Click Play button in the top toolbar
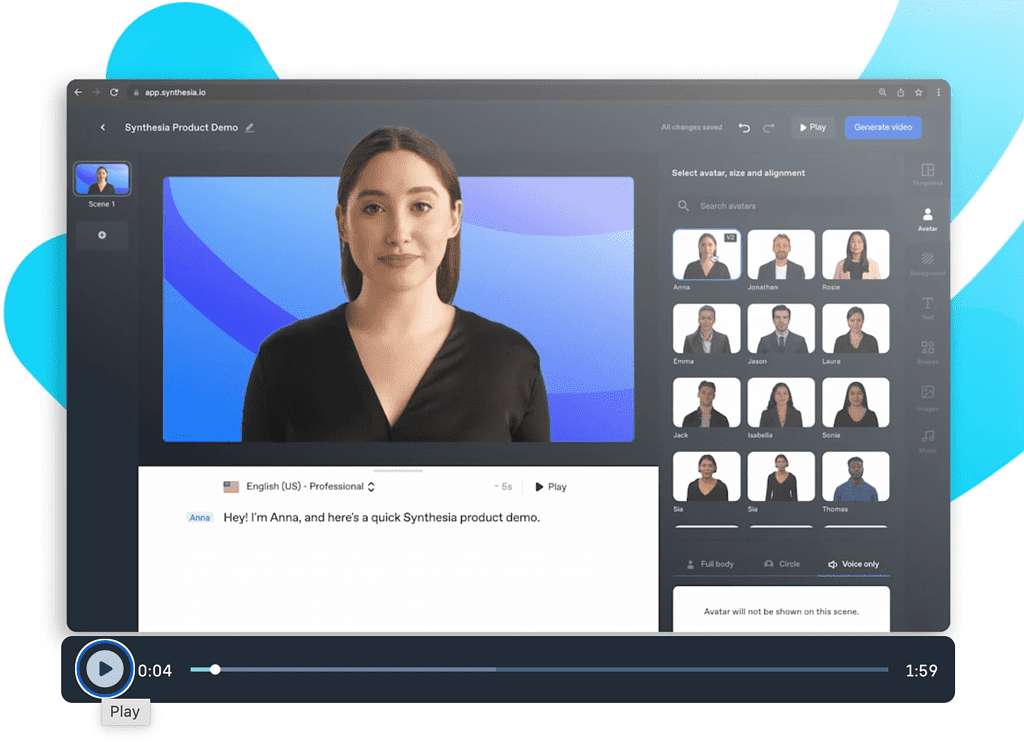The height and width of the screenshot is (746, 1024). [x=812, y=127]
